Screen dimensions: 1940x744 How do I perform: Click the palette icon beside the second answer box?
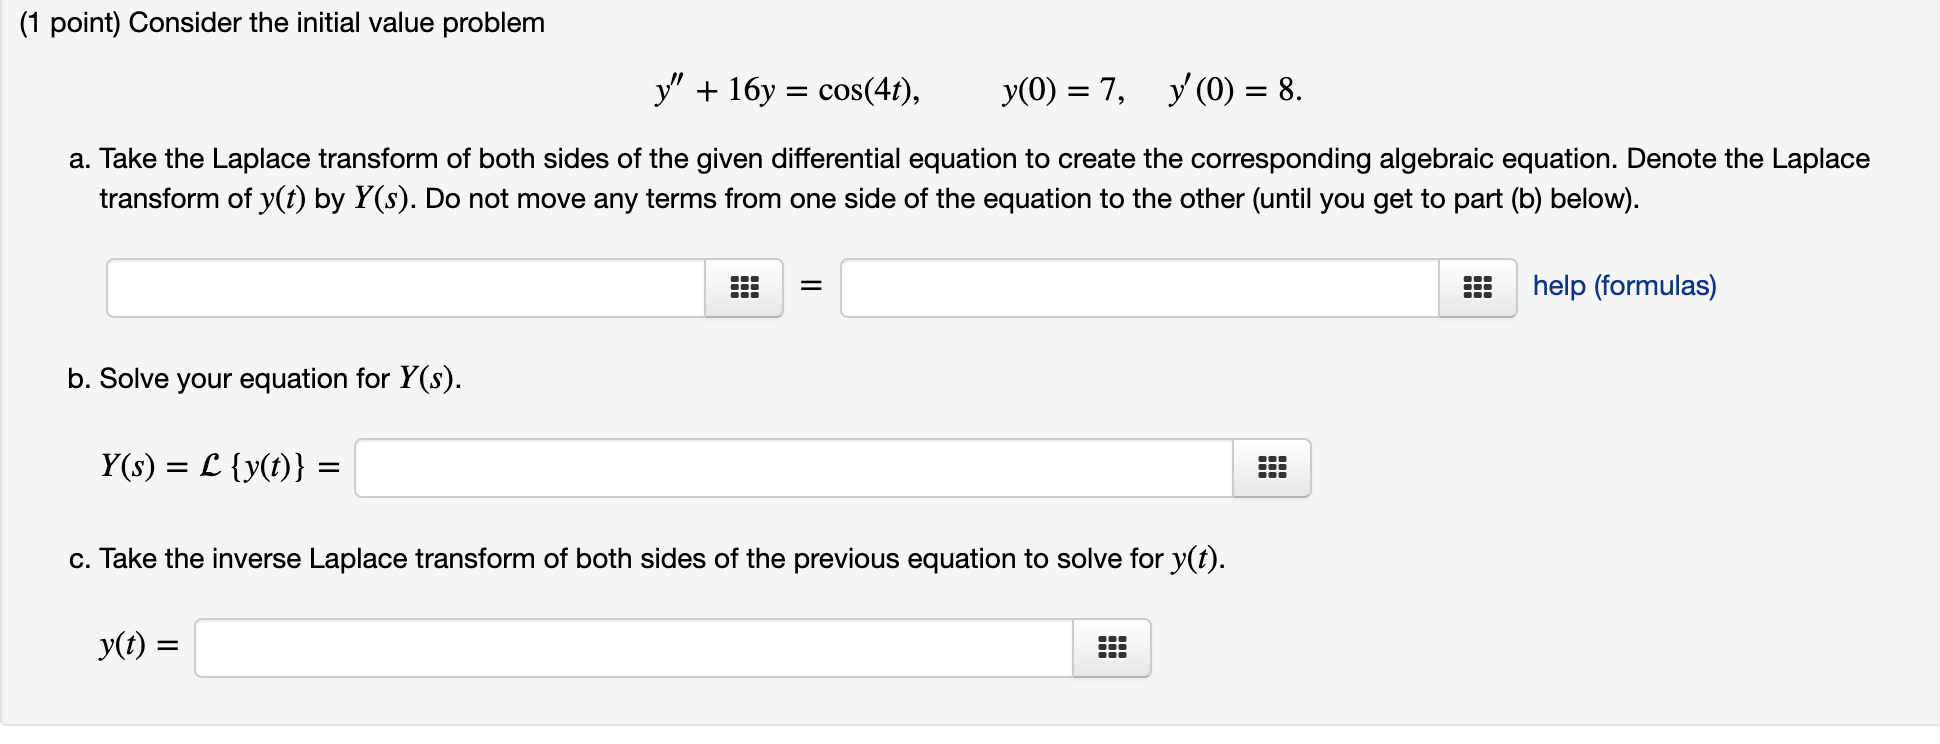[1479, 288]
